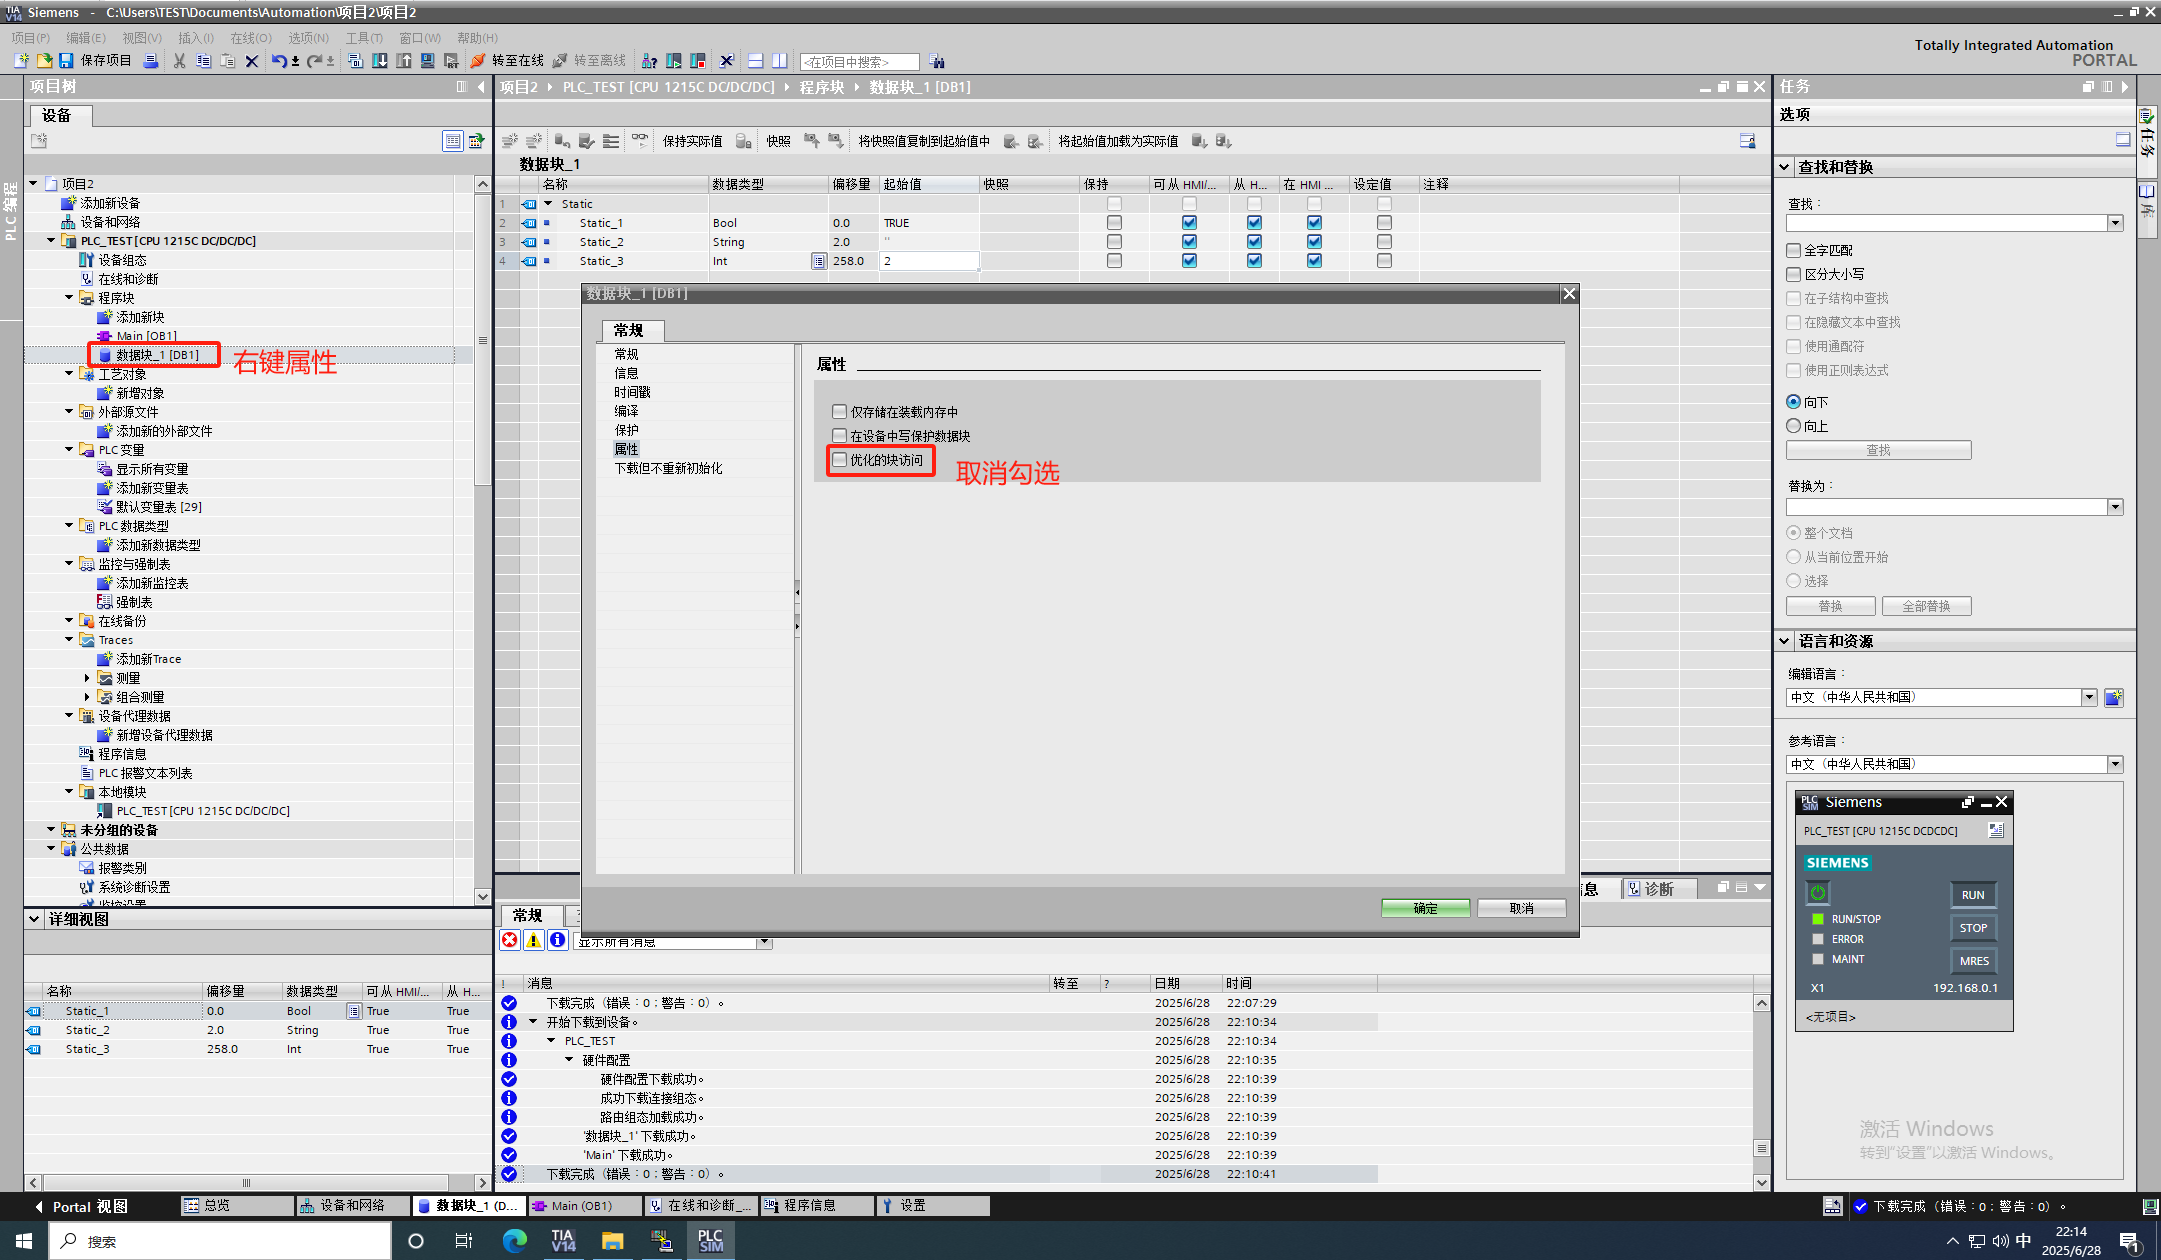Click 确定 to confirm dialog

[1426, 908]
